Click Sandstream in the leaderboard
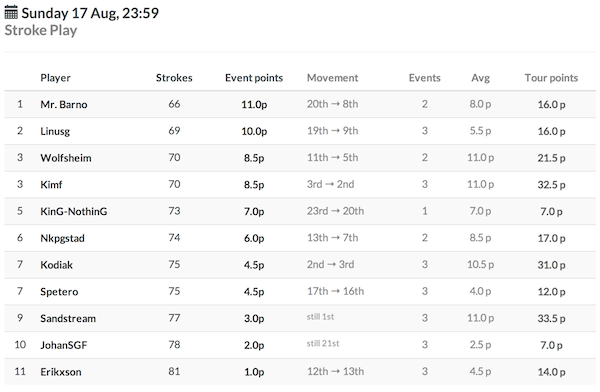This screenshot has width=600, height=392. coord(68,318)
